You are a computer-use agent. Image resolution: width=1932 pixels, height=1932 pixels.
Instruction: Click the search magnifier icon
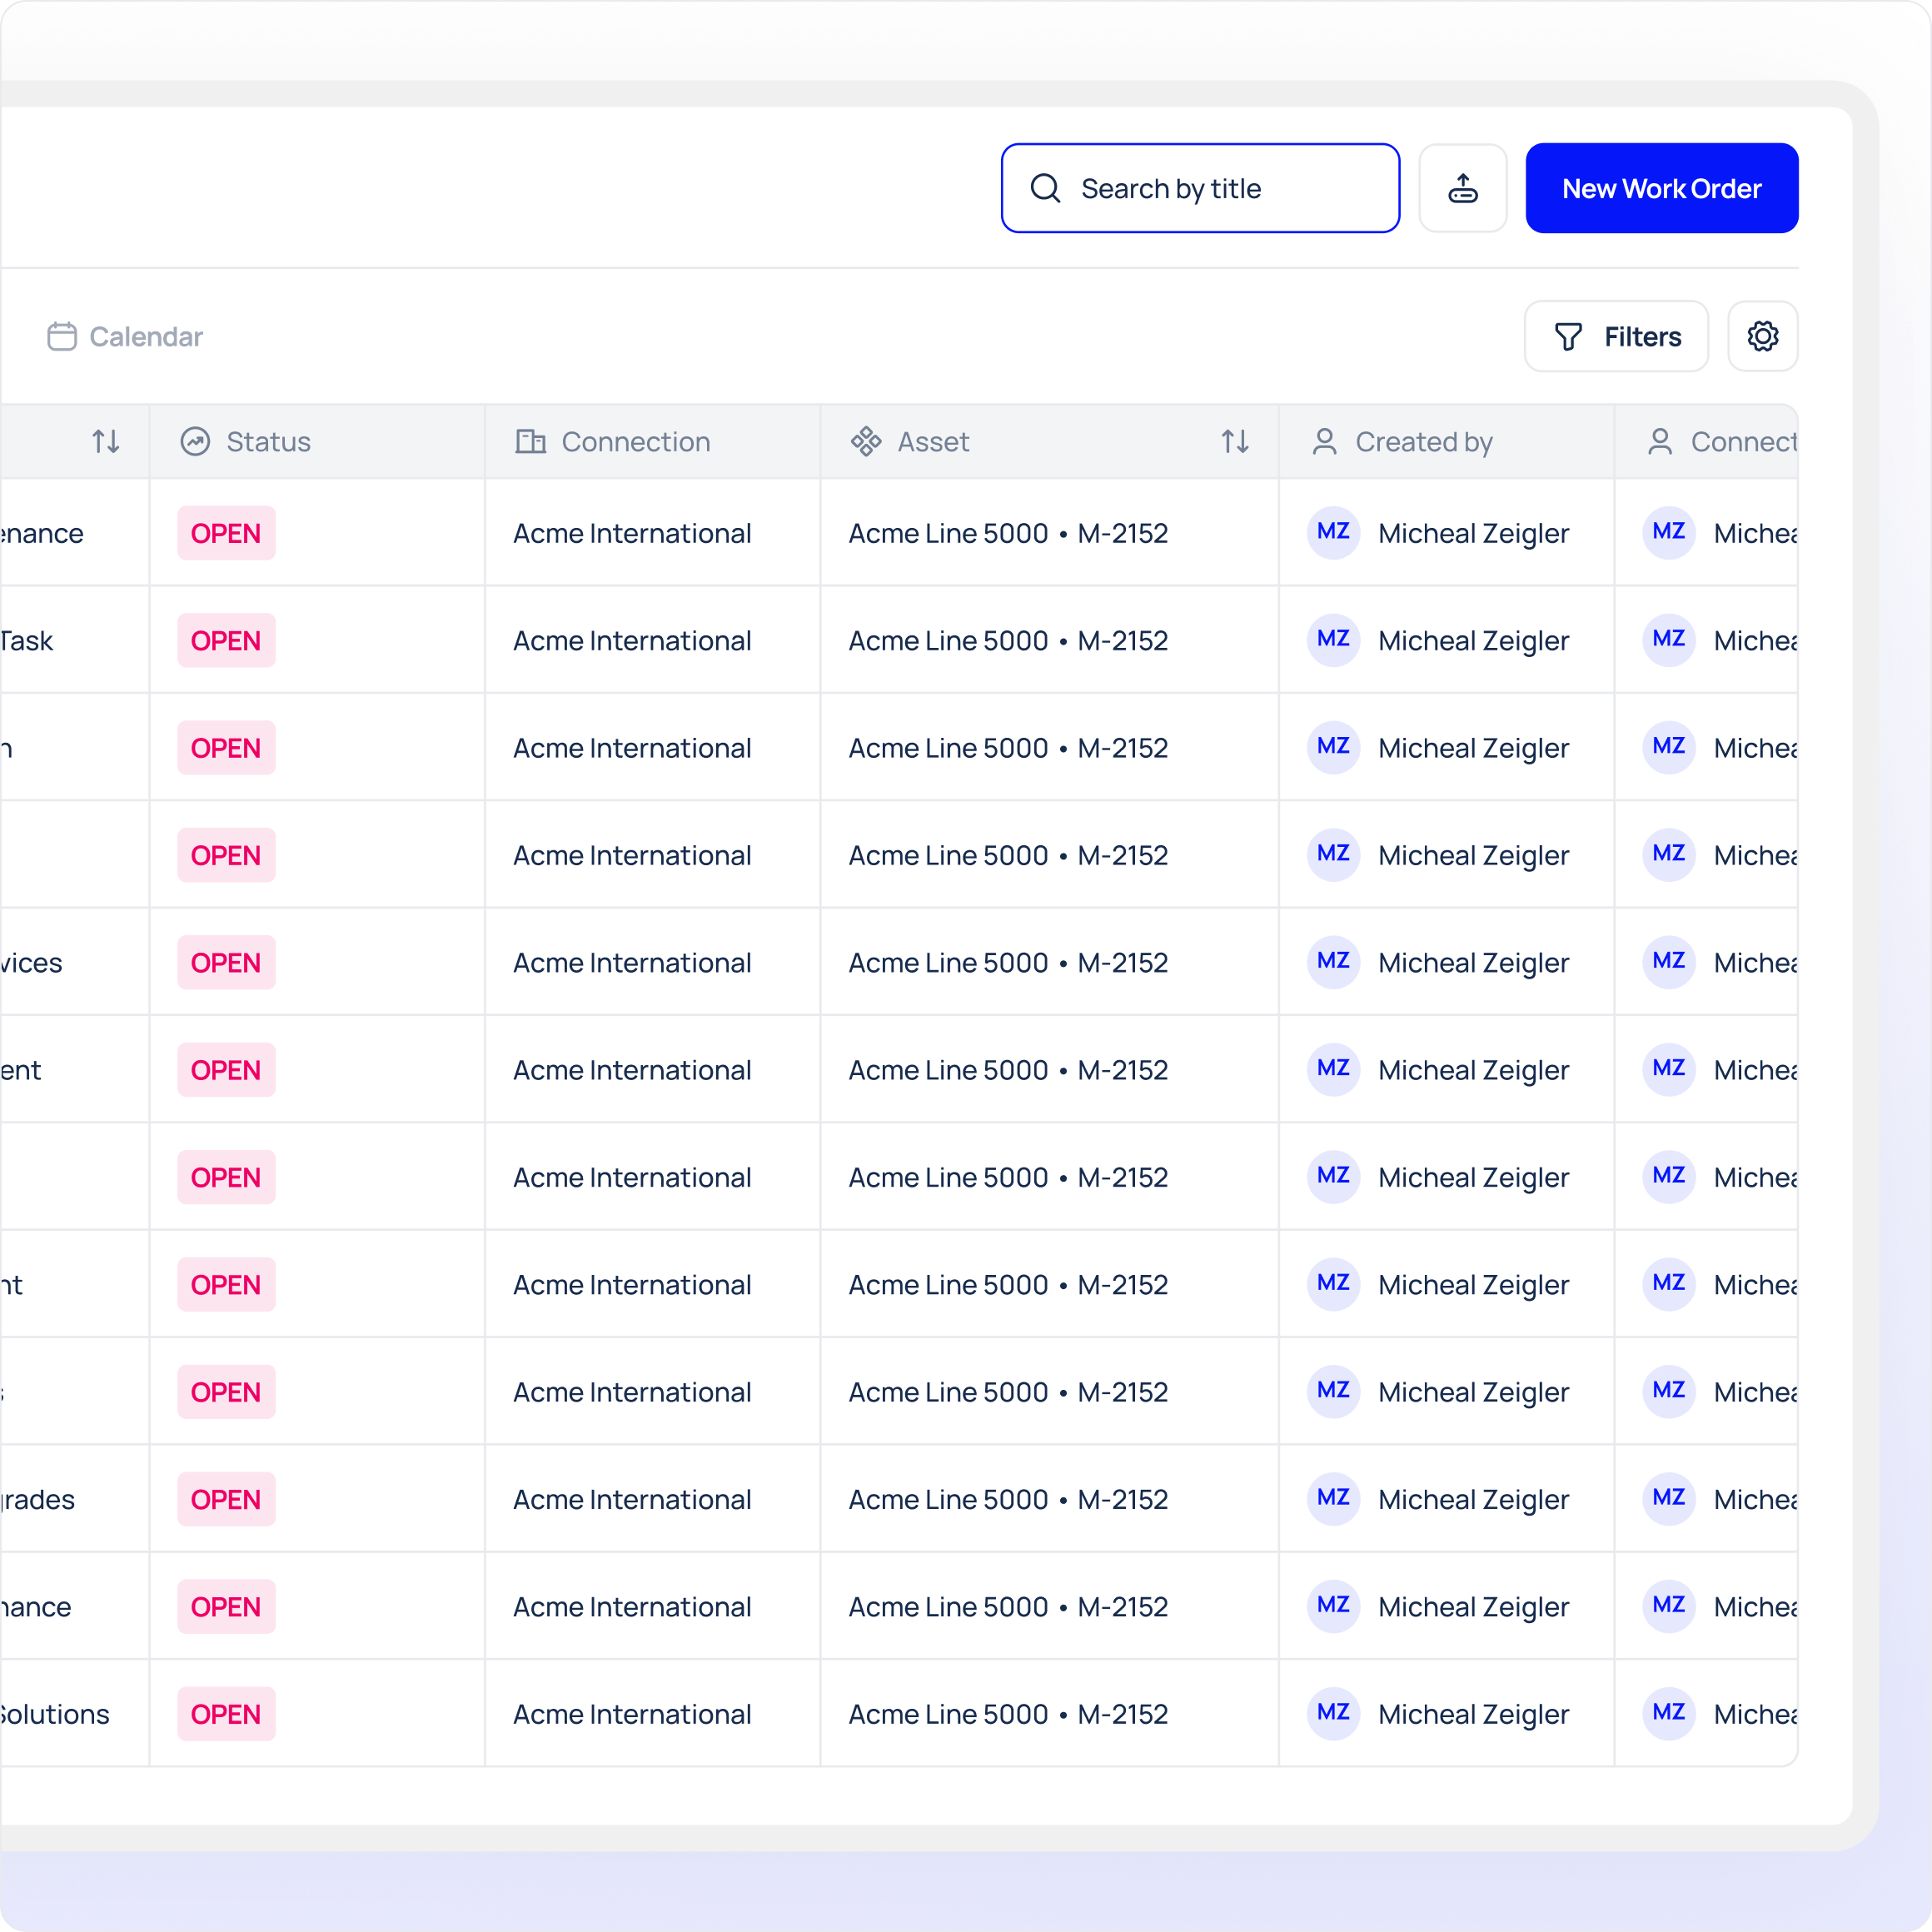[x=1045, y=188]
